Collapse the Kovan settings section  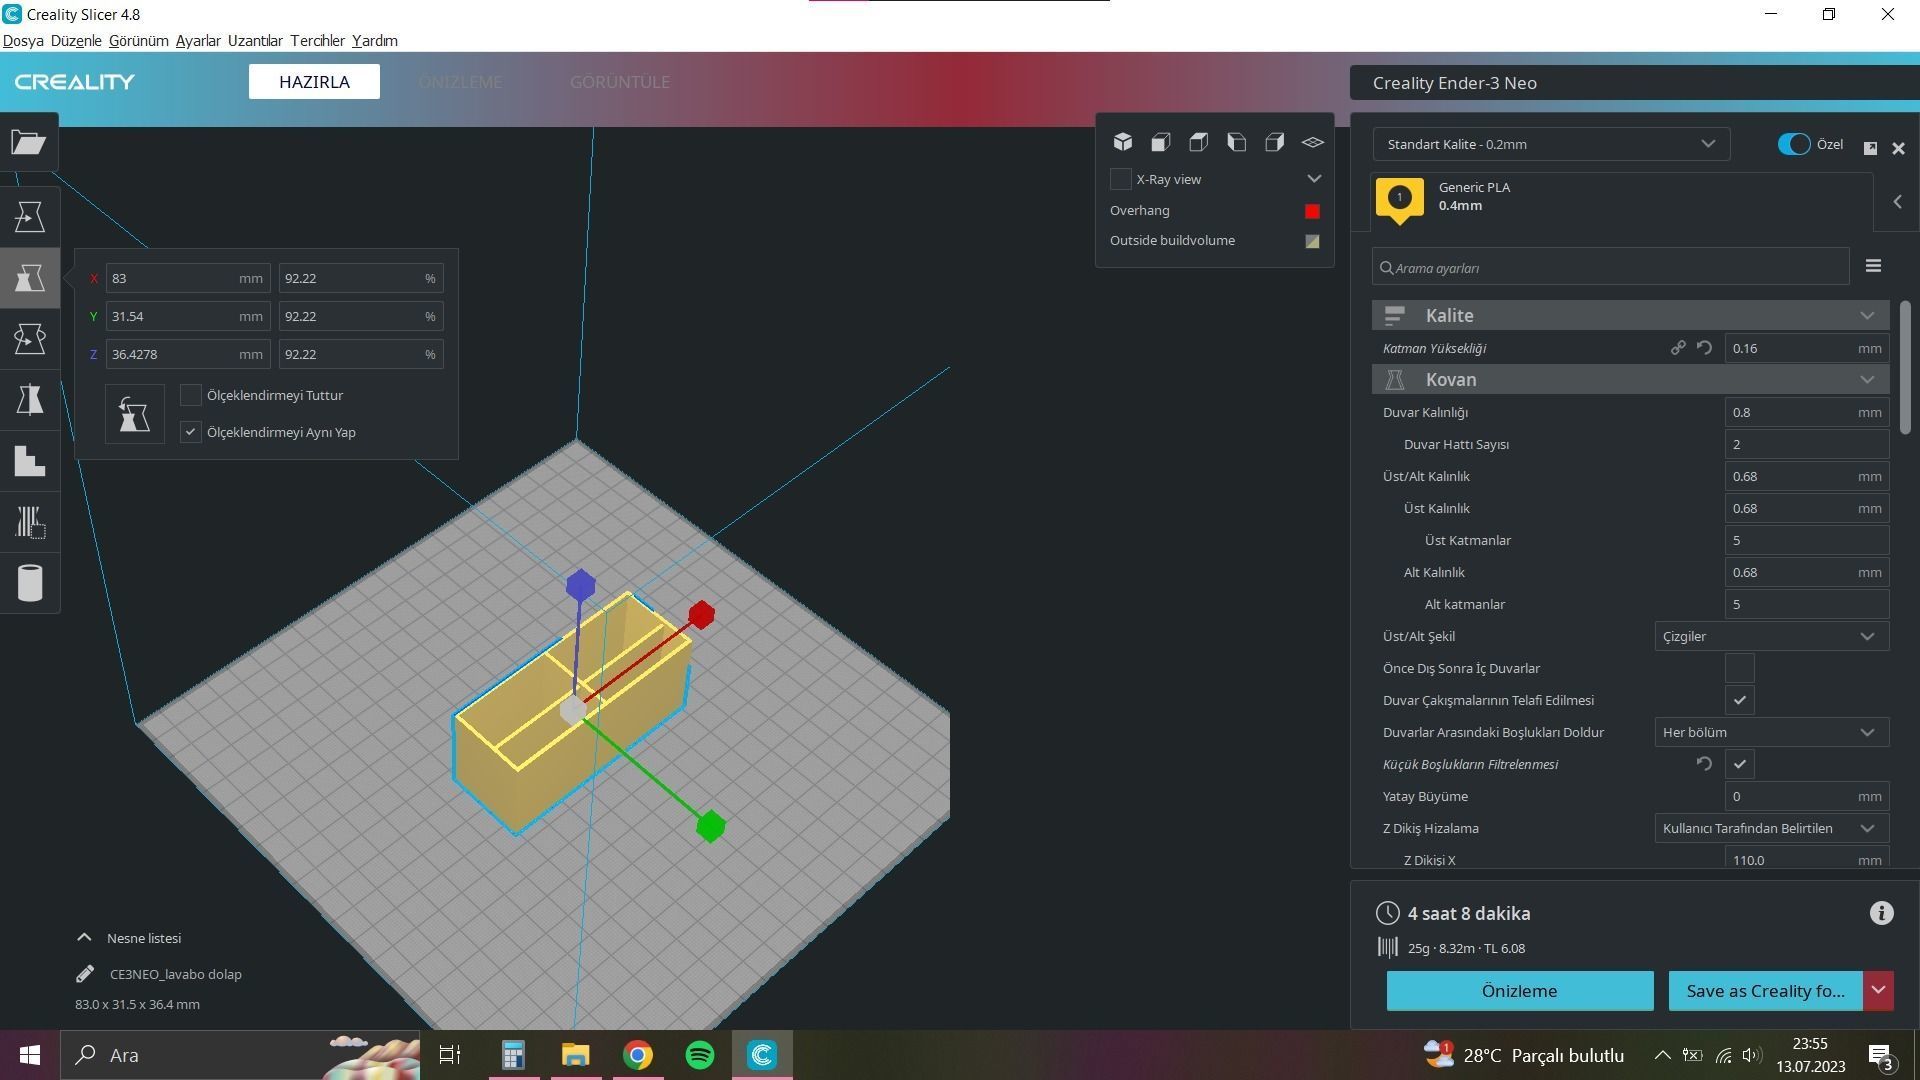pyautogui.click(x=1866, y=380)
